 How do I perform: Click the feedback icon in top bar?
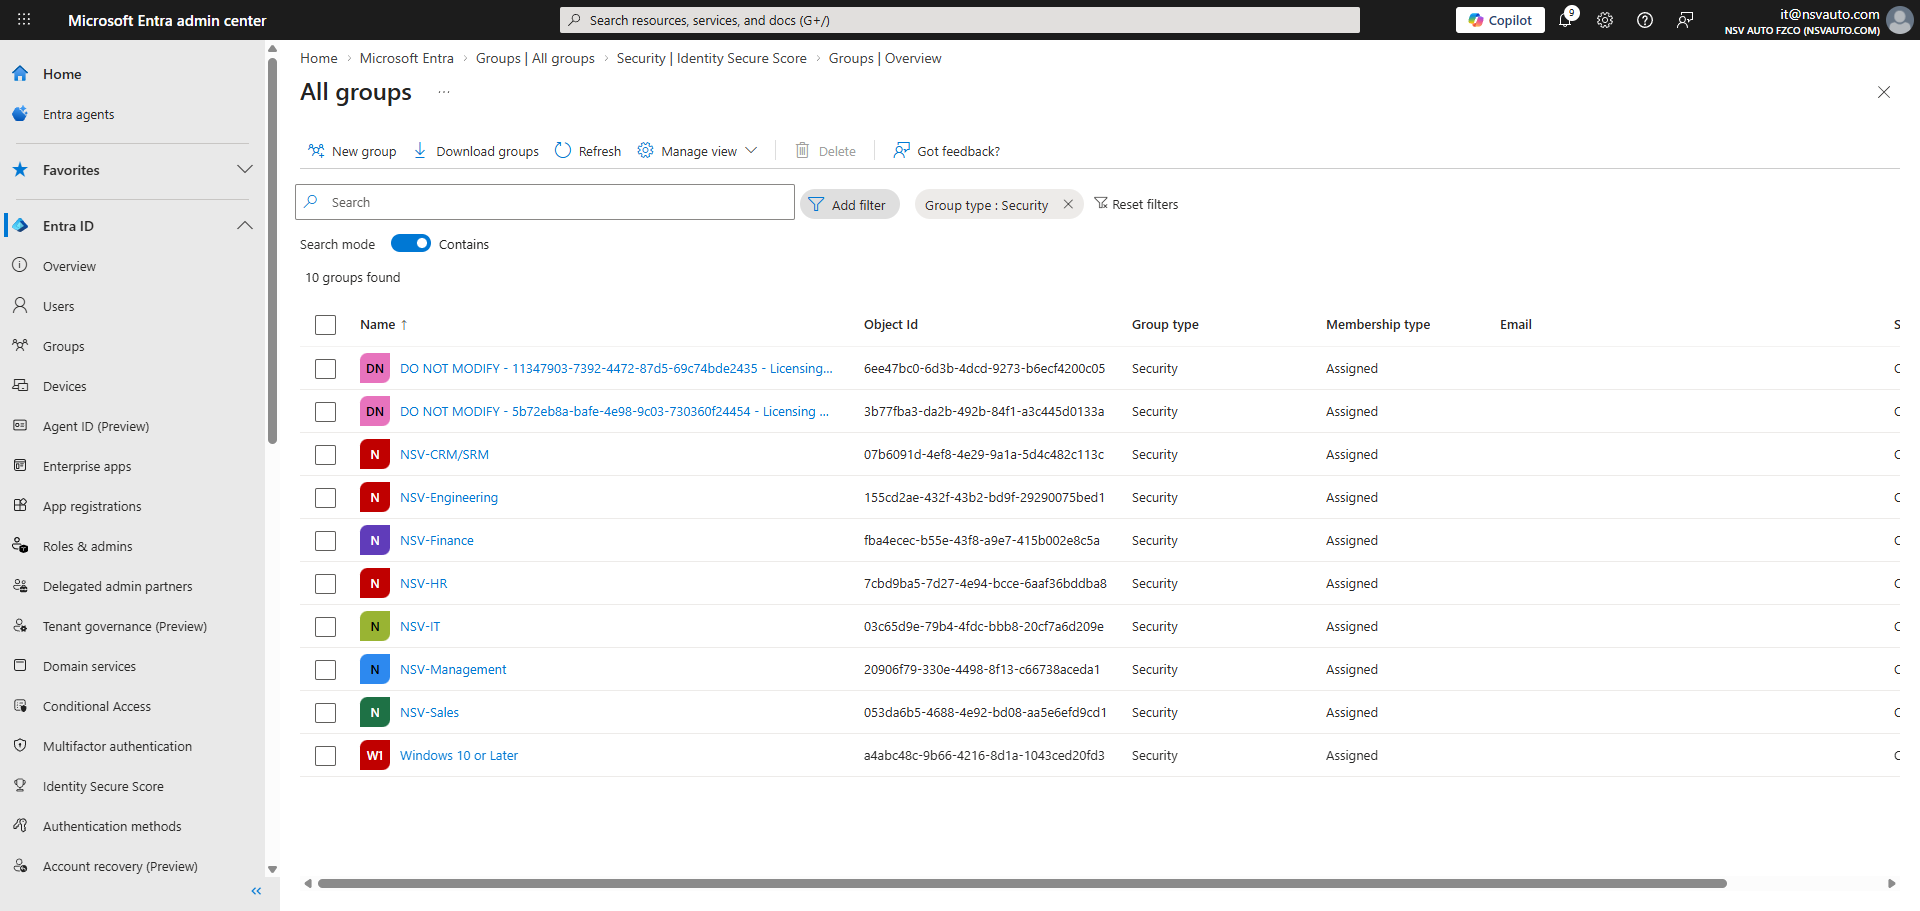tap(1685, 20)
